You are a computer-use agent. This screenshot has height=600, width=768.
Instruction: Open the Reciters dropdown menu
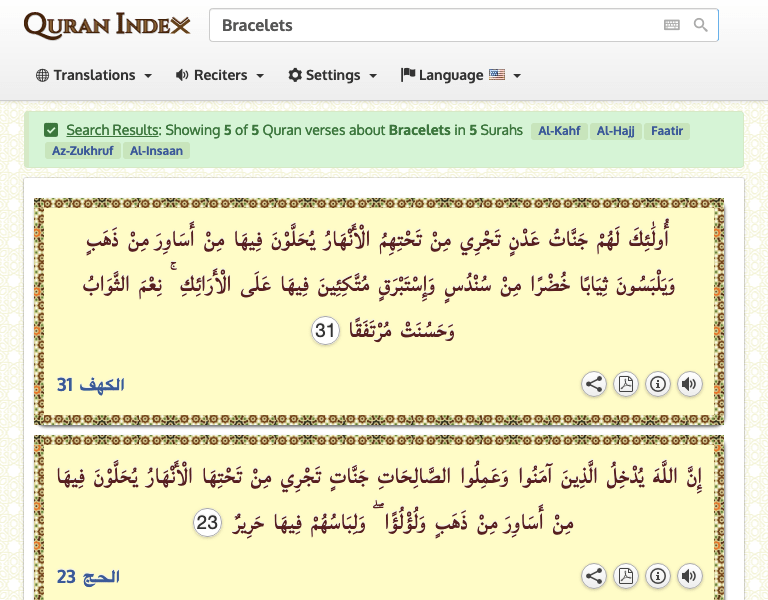[x=219, y=75]
